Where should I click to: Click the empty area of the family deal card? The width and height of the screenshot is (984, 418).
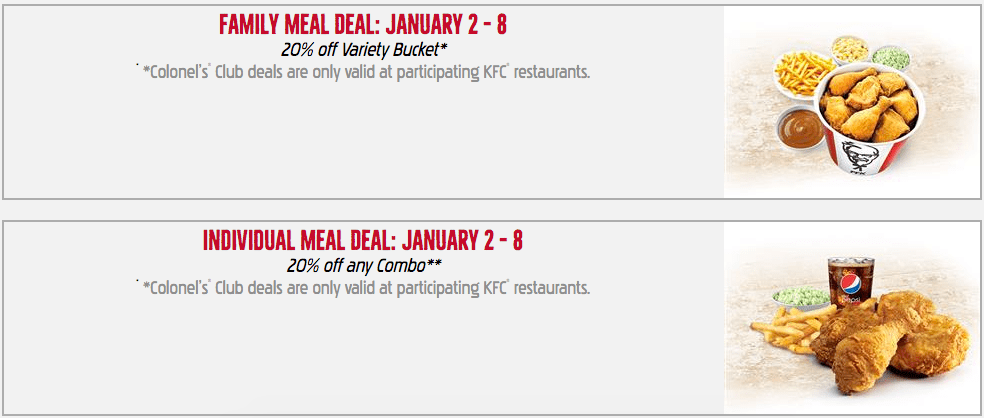click(364, 141)
